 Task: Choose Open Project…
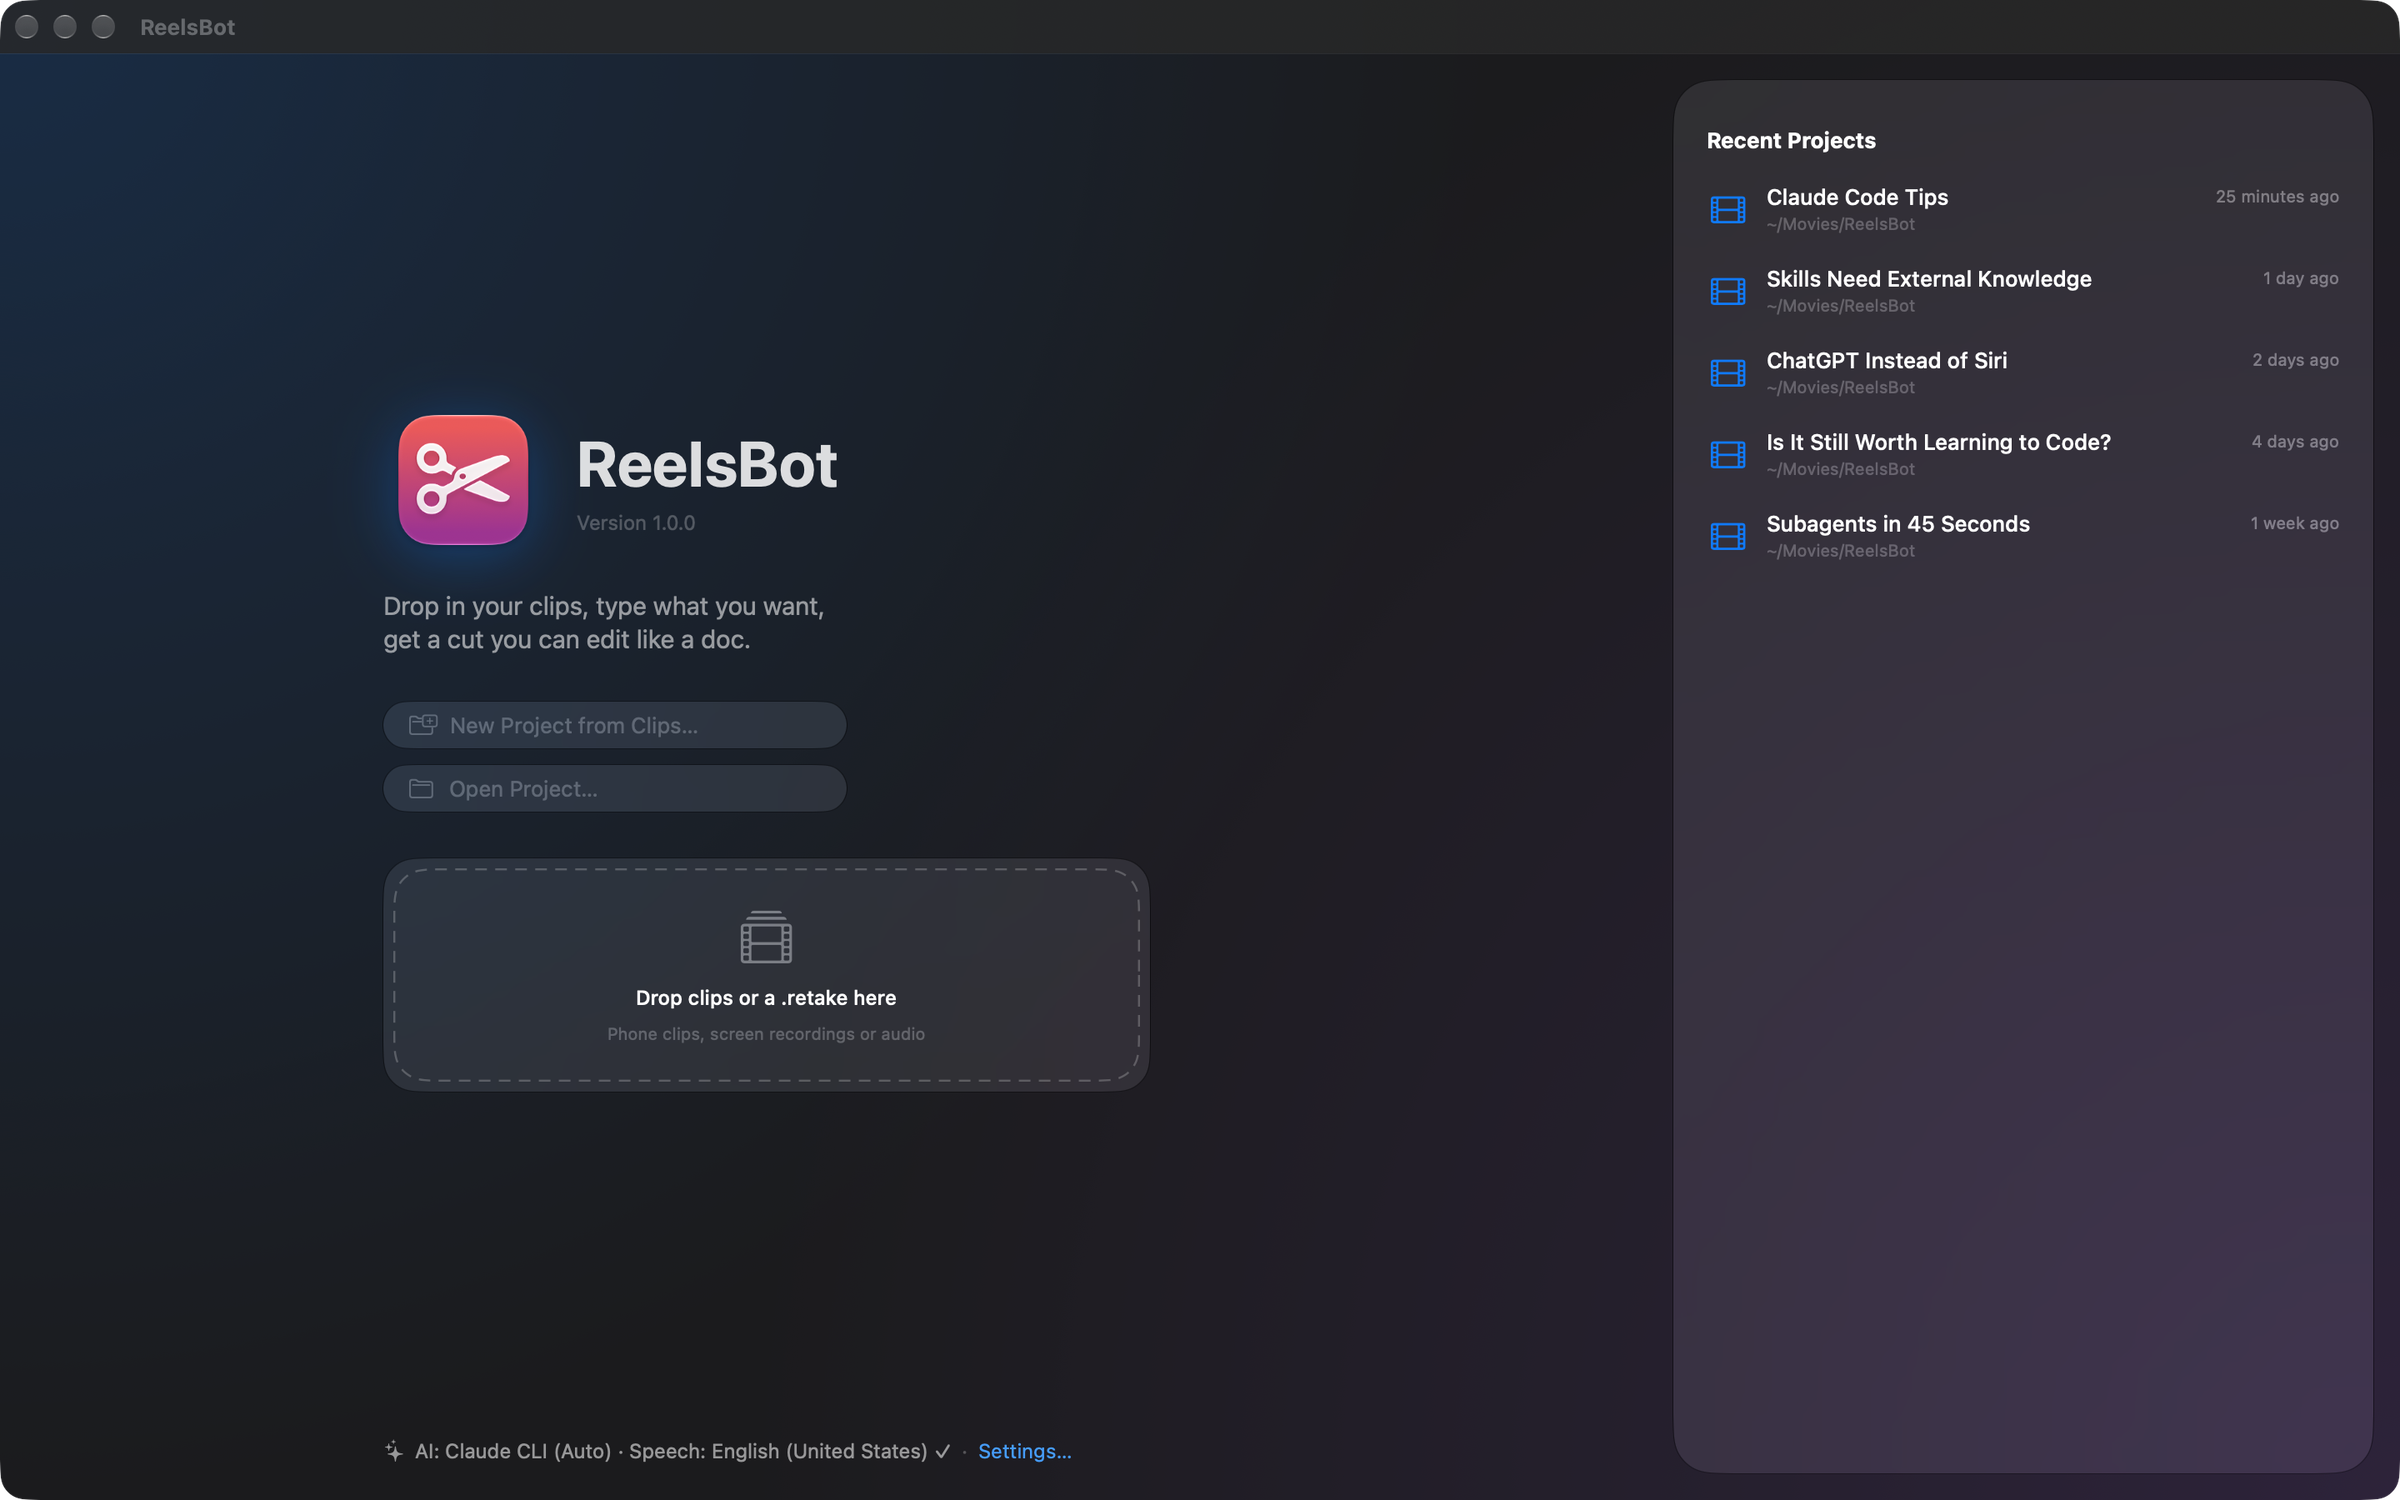coord(615,789)
